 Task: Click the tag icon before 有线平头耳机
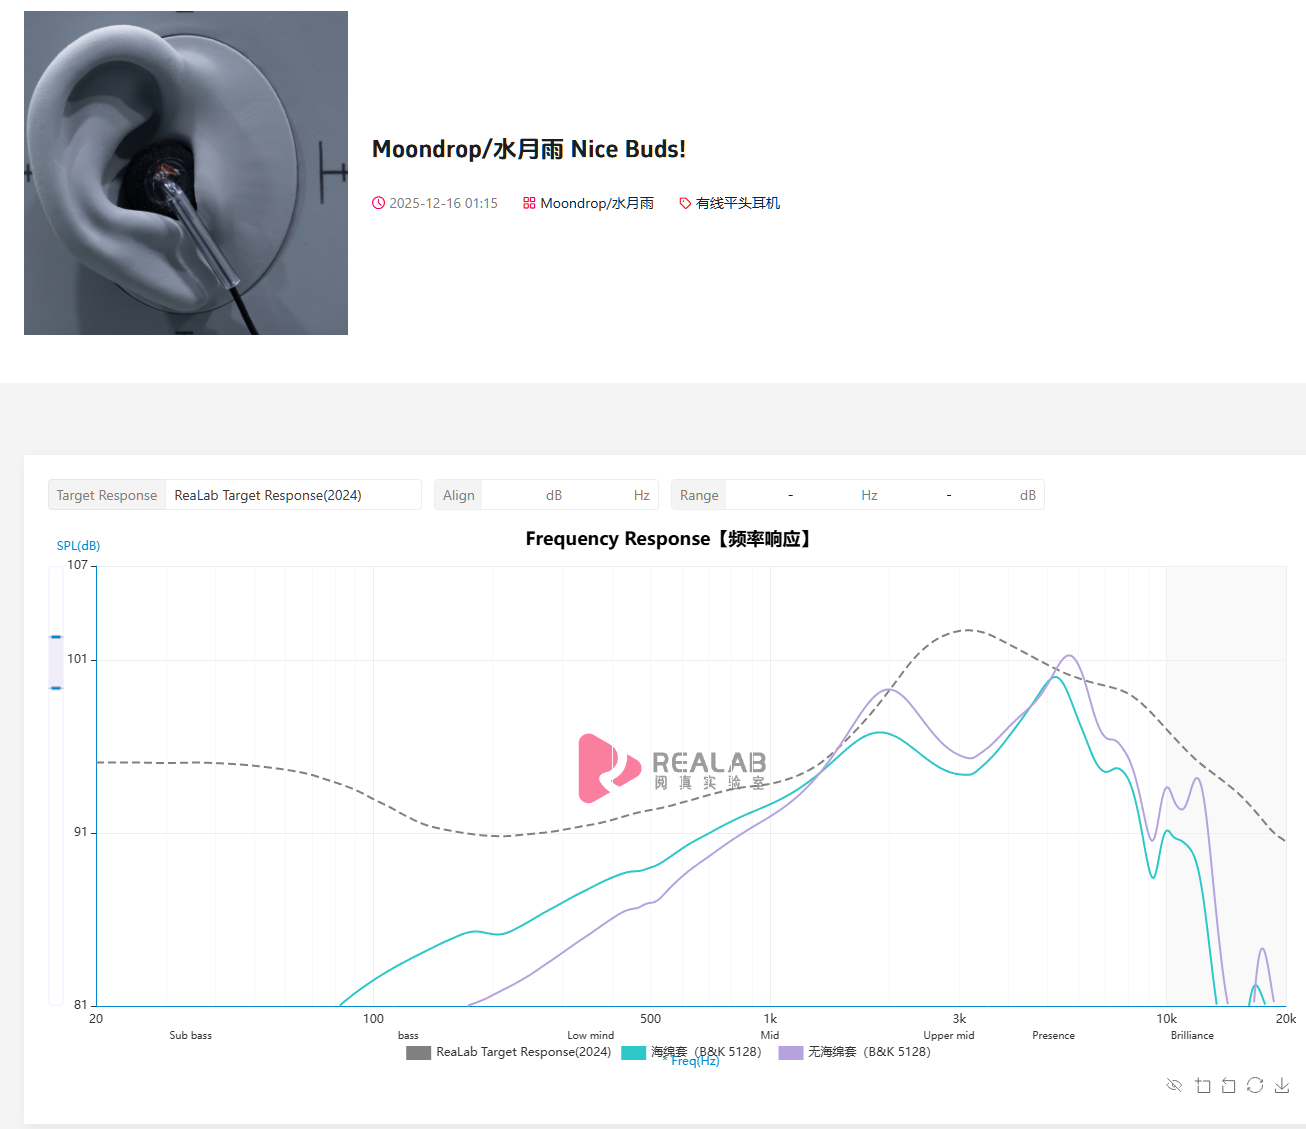click(685, 203)
